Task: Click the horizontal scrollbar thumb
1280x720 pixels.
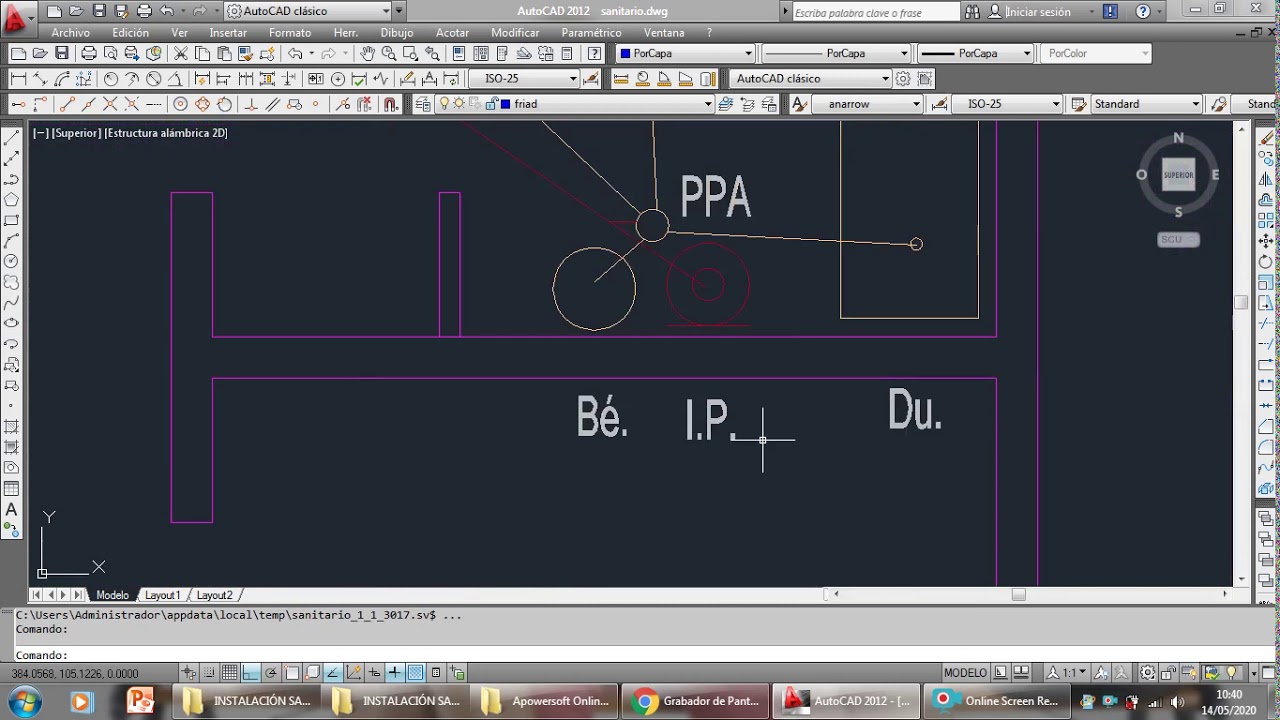Action: coord(1018,594)
